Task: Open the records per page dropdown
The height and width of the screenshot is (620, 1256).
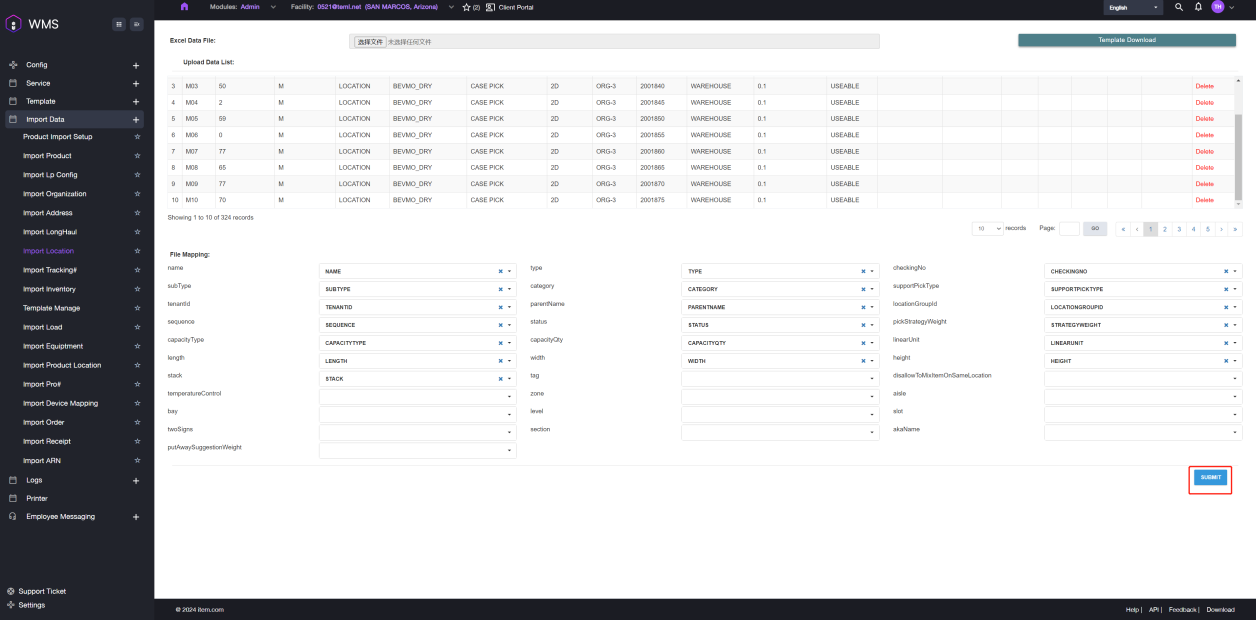Action: (x=987, y=228)
